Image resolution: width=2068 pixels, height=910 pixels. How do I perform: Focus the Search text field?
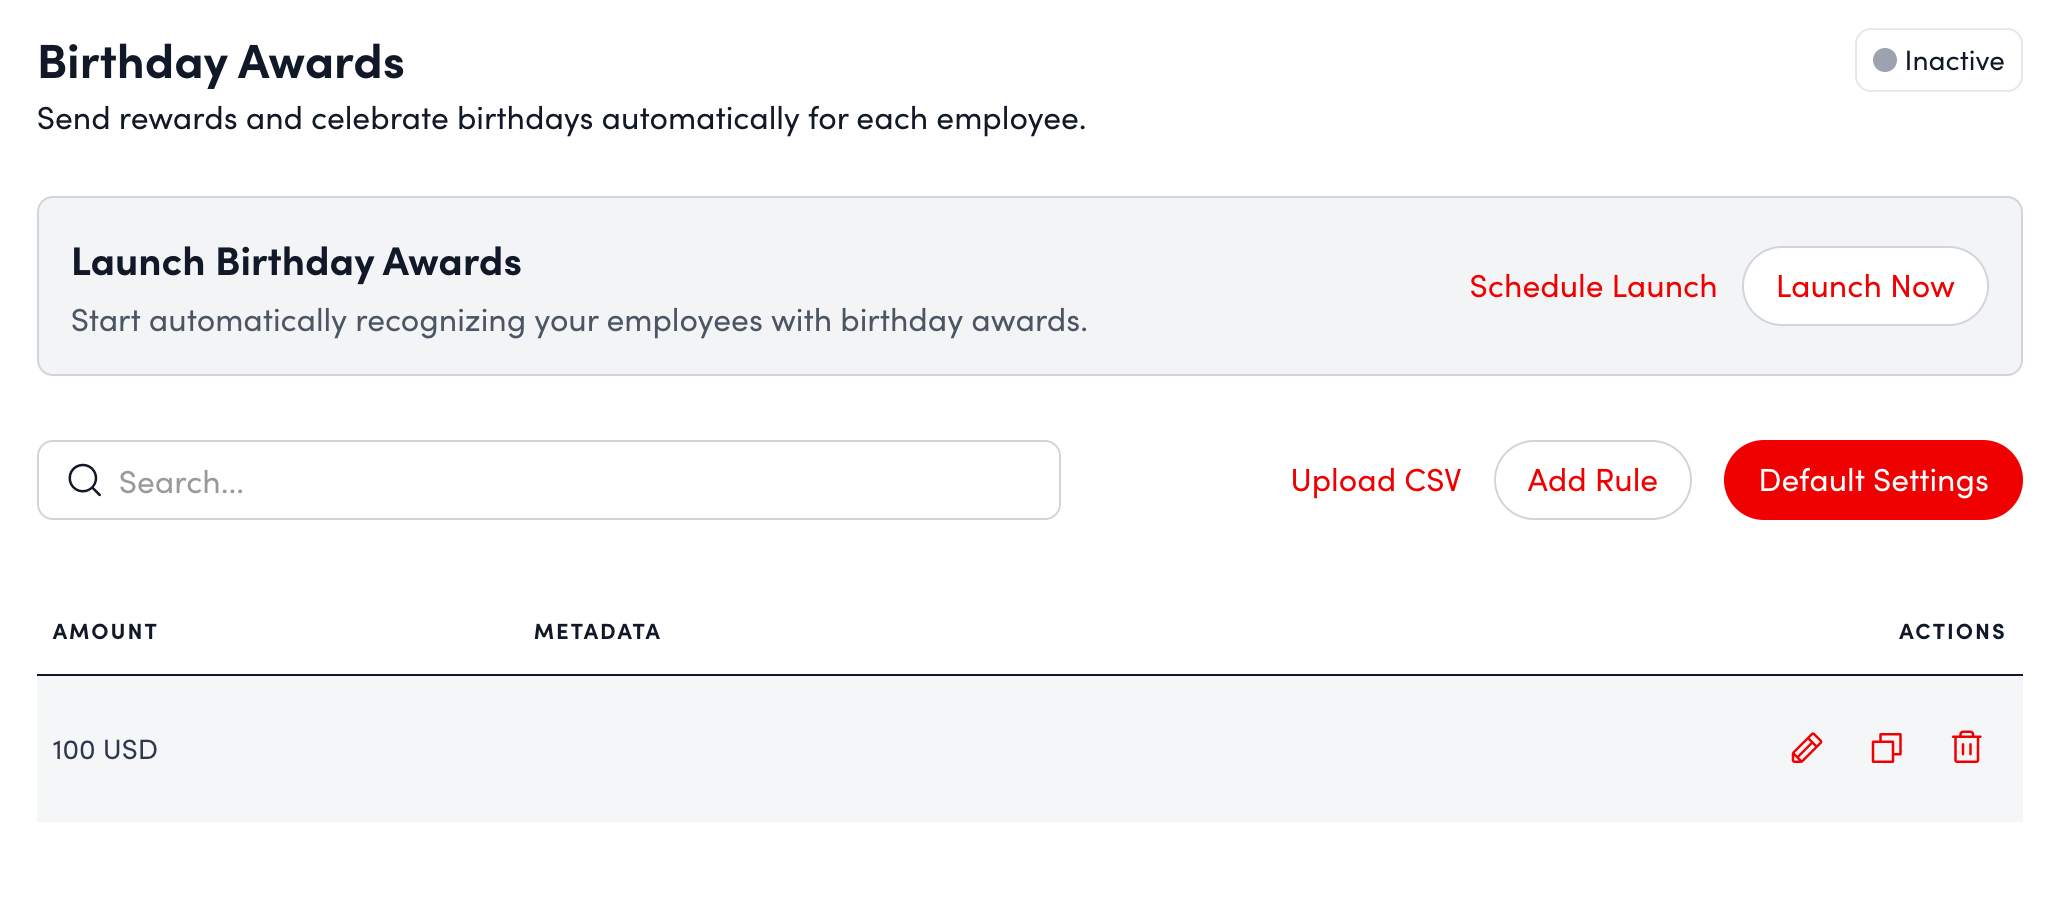click(580, 481)
